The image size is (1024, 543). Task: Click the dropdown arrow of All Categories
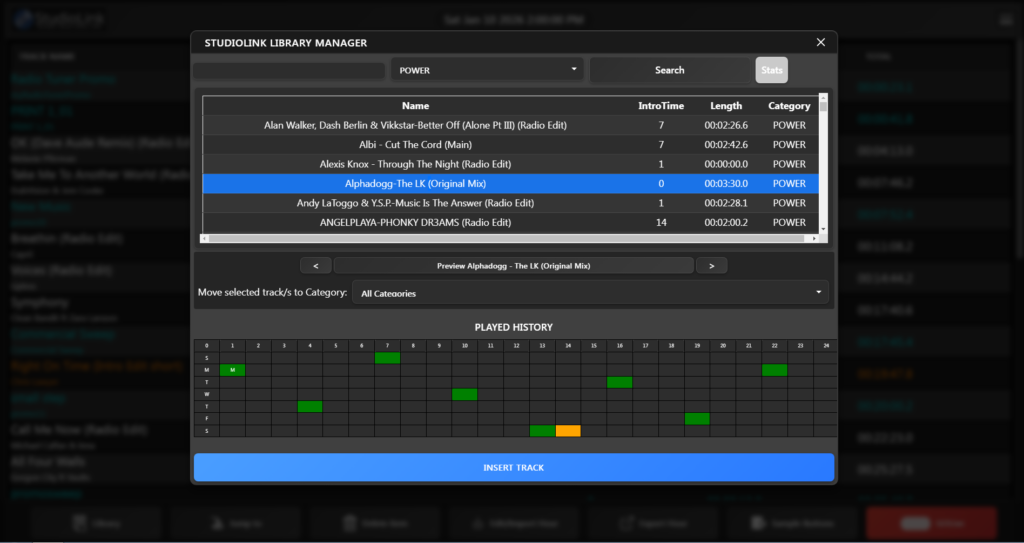818,292
